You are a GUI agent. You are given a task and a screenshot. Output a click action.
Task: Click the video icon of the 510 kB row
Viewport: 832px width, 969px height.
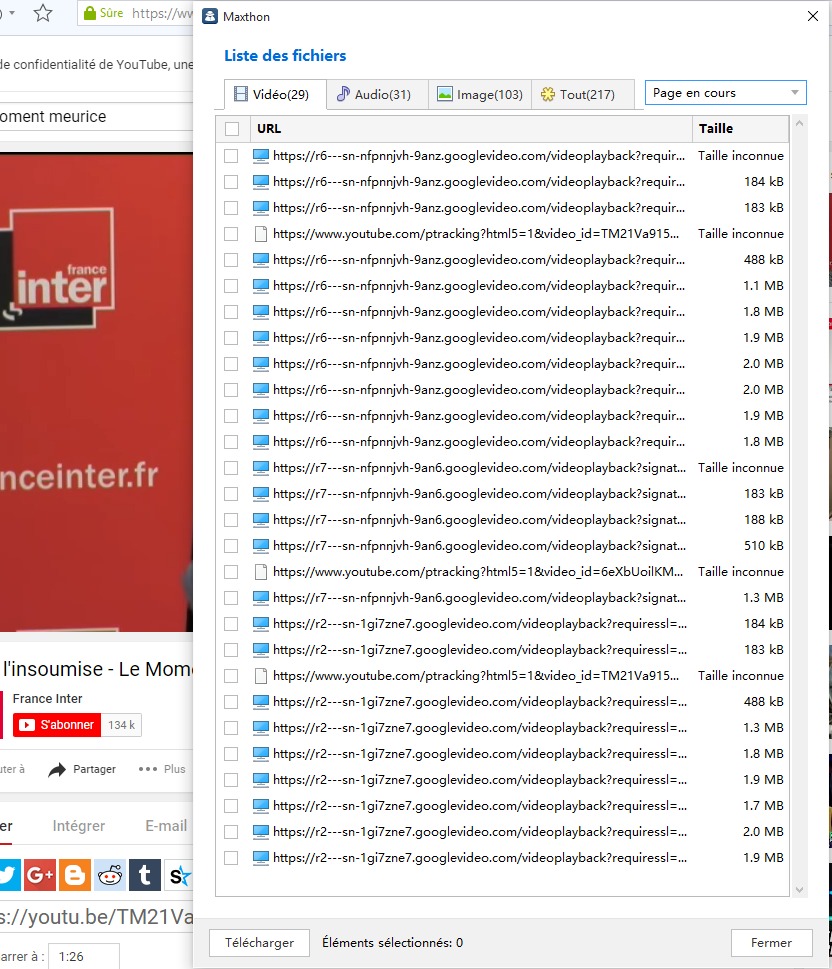tap(261, 546)
